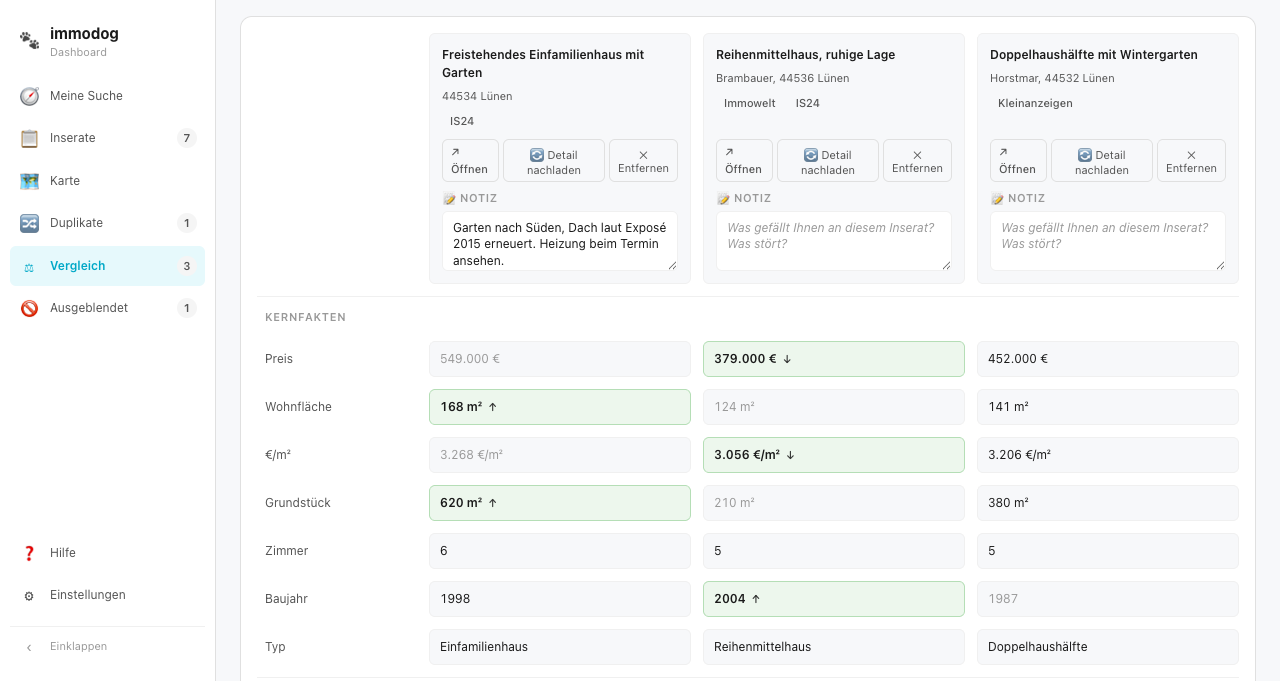Remove Freistehendes Einfamilienhaus from comparison
Screen dimensions: 1280x681
(643, 160)
